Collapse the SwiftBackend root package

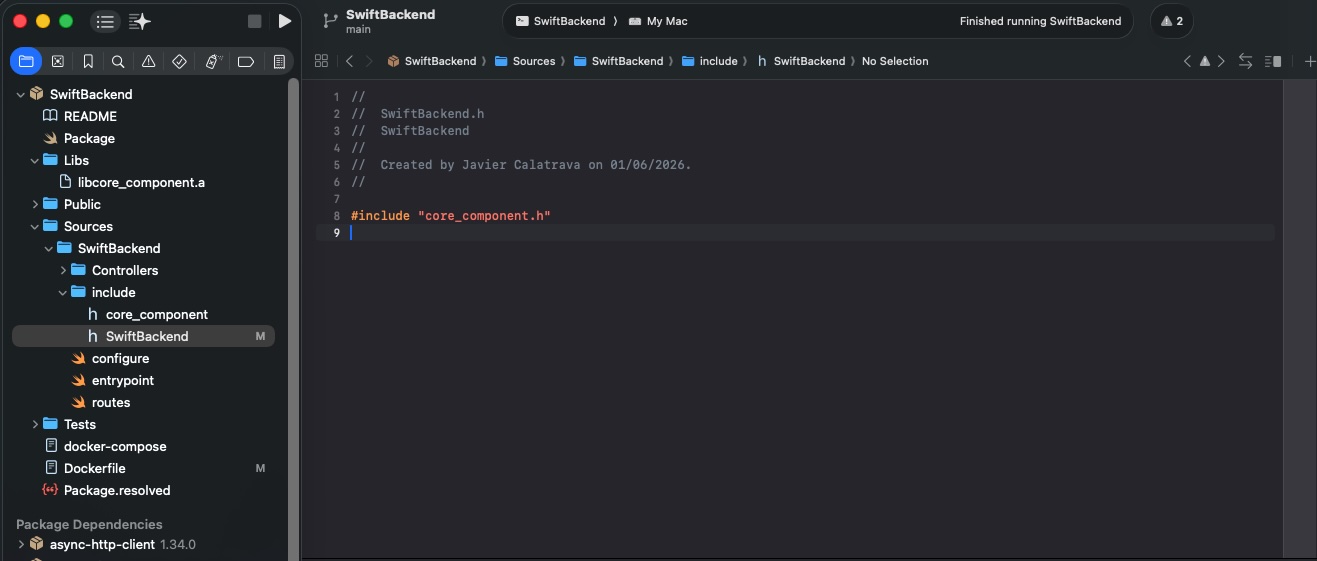click(21, 94)
